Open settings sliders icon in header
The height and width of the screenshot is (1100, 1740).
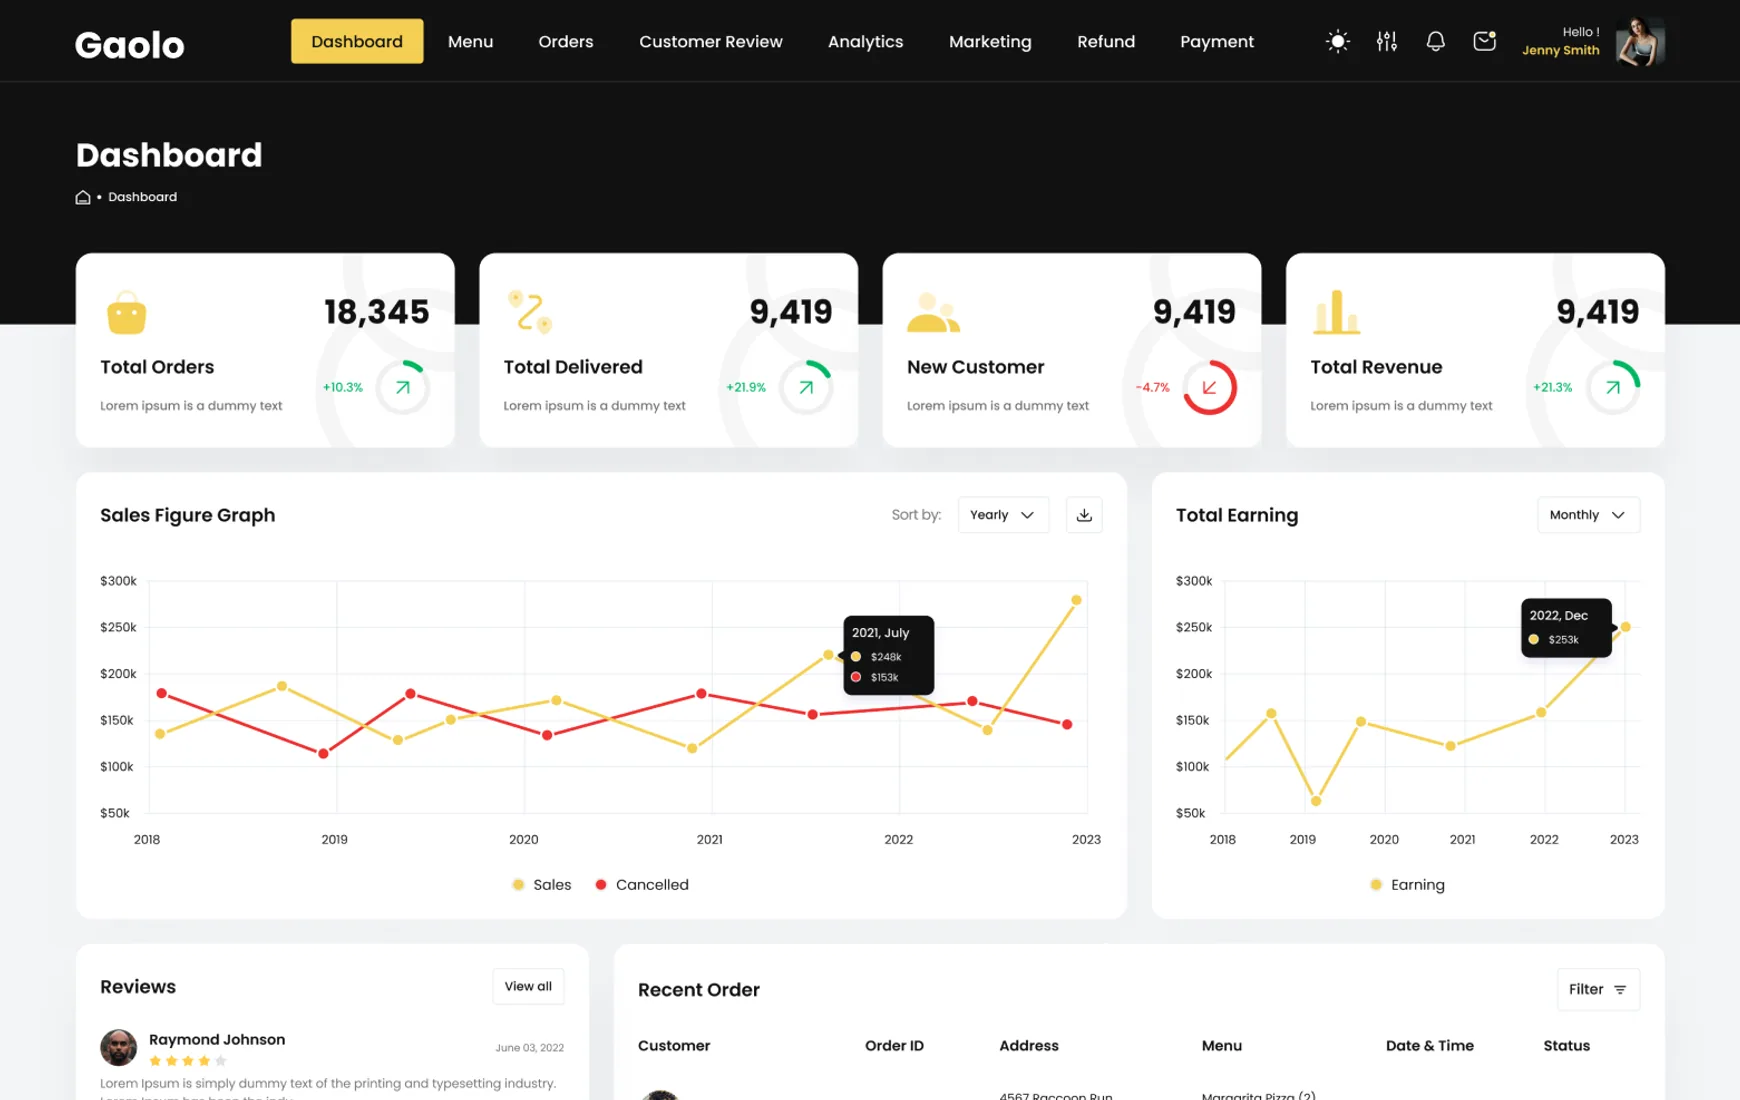[x=1386, y=41]
